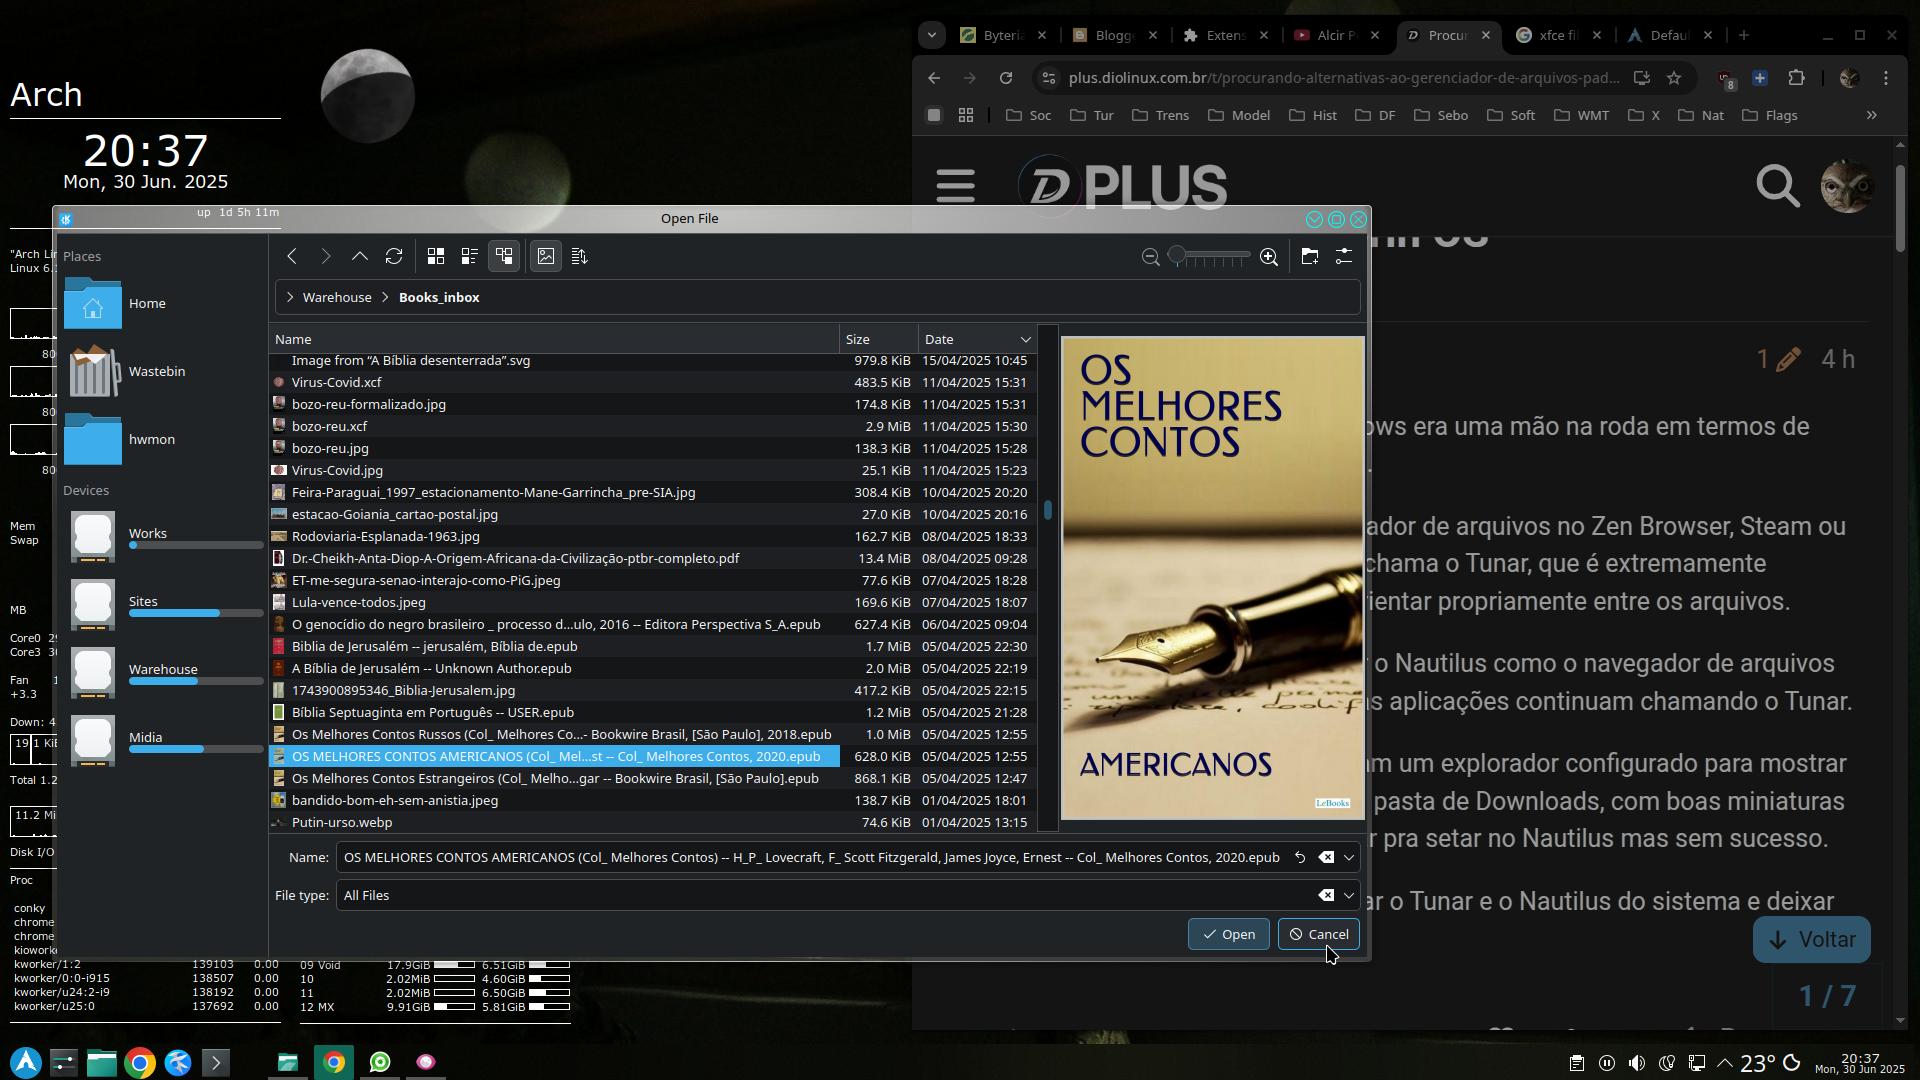Expand the File type dropdown
The height and width of the screenshot is (1080, 1920).
click(x=1349, y=896)
